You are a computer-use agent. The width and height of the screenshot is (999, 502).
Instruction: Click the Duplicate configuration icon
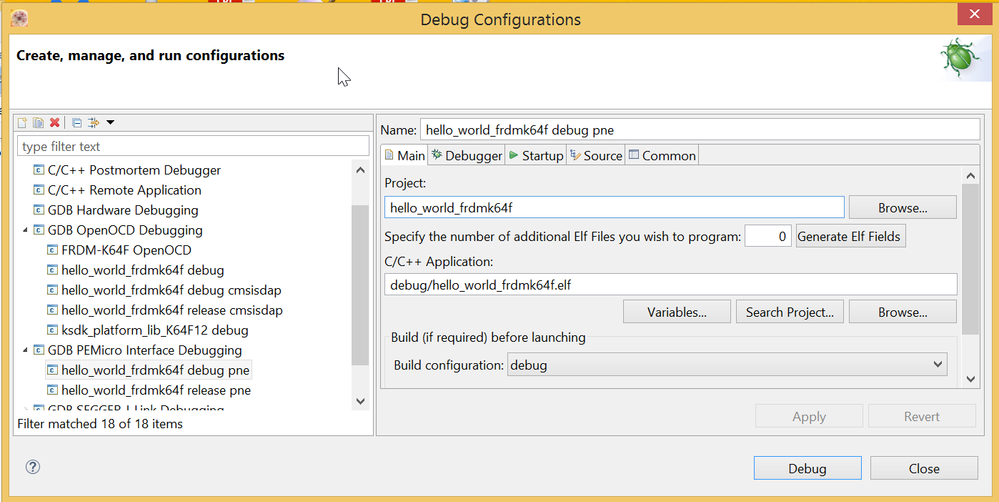click(38, 123)
